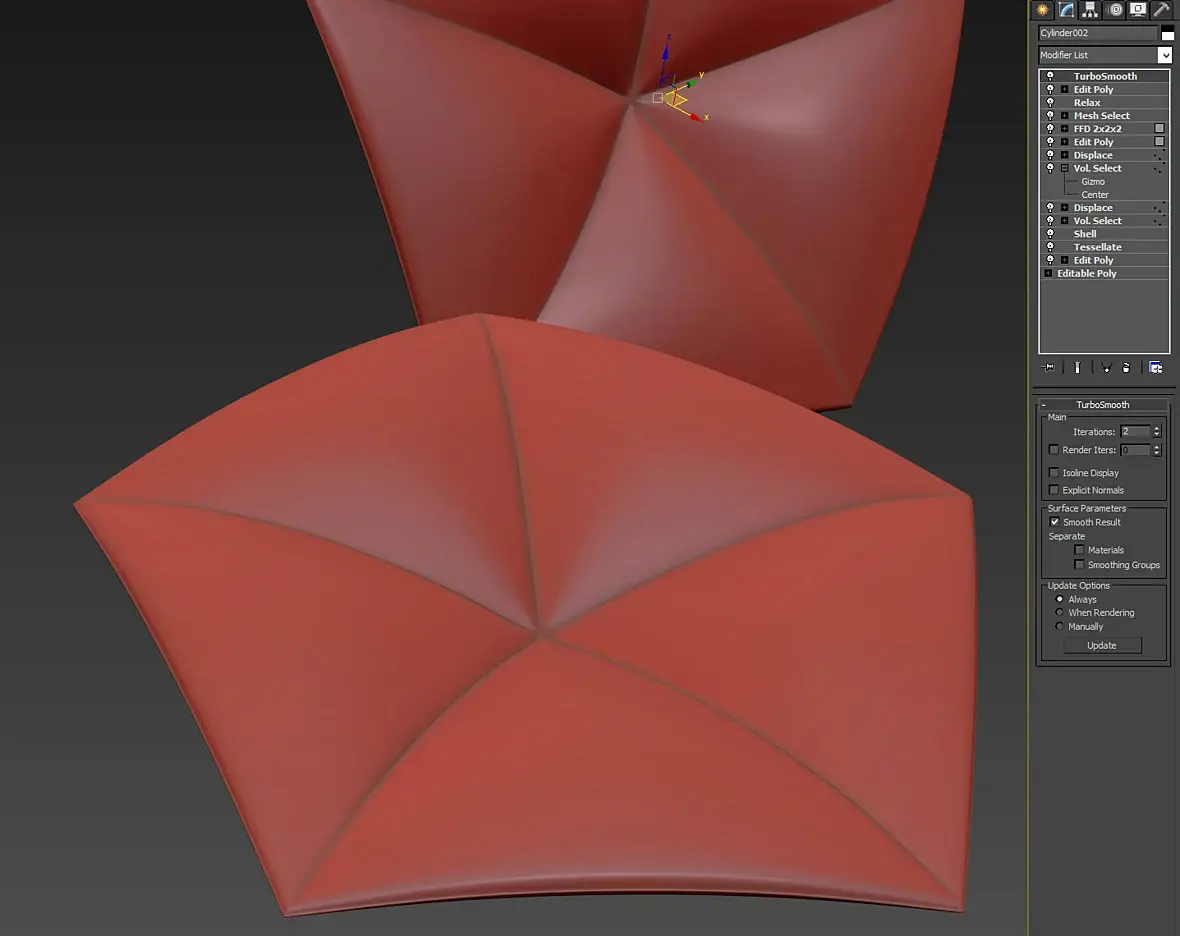
Task: Select the Shell modifier in the stack
Action: coord(1104,233)
